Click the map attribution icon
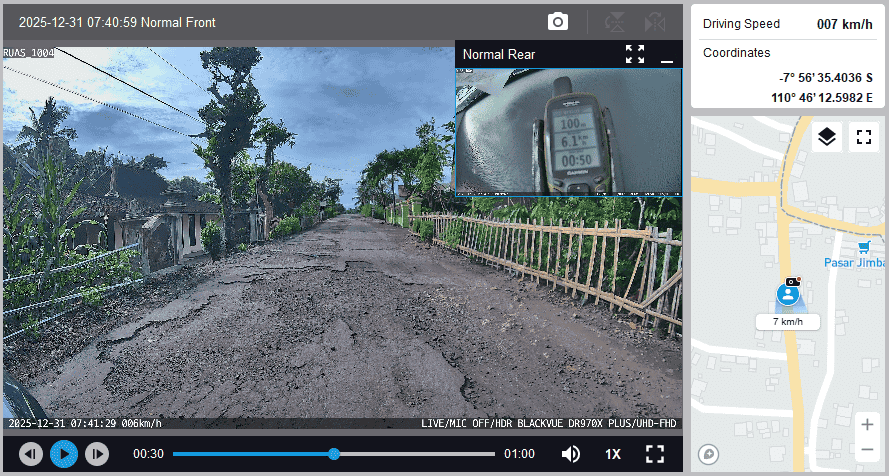The image size is (889, 476). coord(709,454)
